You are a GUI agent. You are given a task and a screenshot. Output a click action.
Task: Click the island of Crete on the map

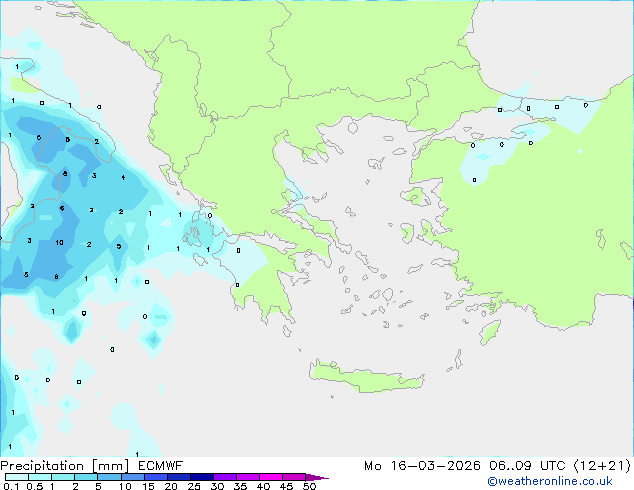[x=366, y=378]
